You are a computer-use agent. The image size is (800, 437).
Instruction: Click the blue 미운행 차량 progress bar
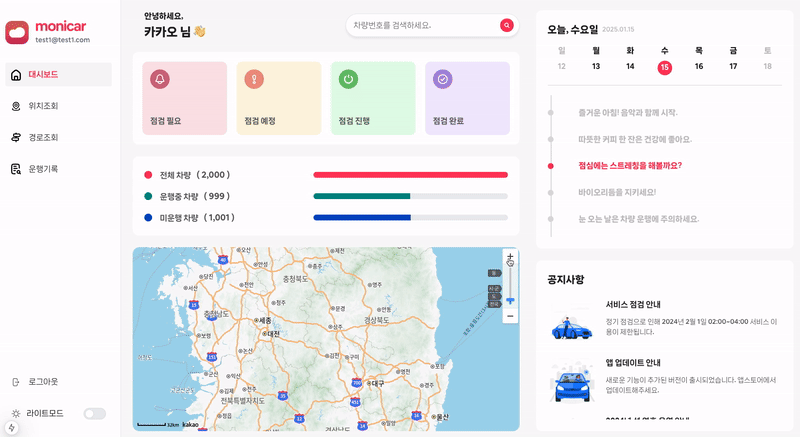pyautogui.click(x=362, y=218)
